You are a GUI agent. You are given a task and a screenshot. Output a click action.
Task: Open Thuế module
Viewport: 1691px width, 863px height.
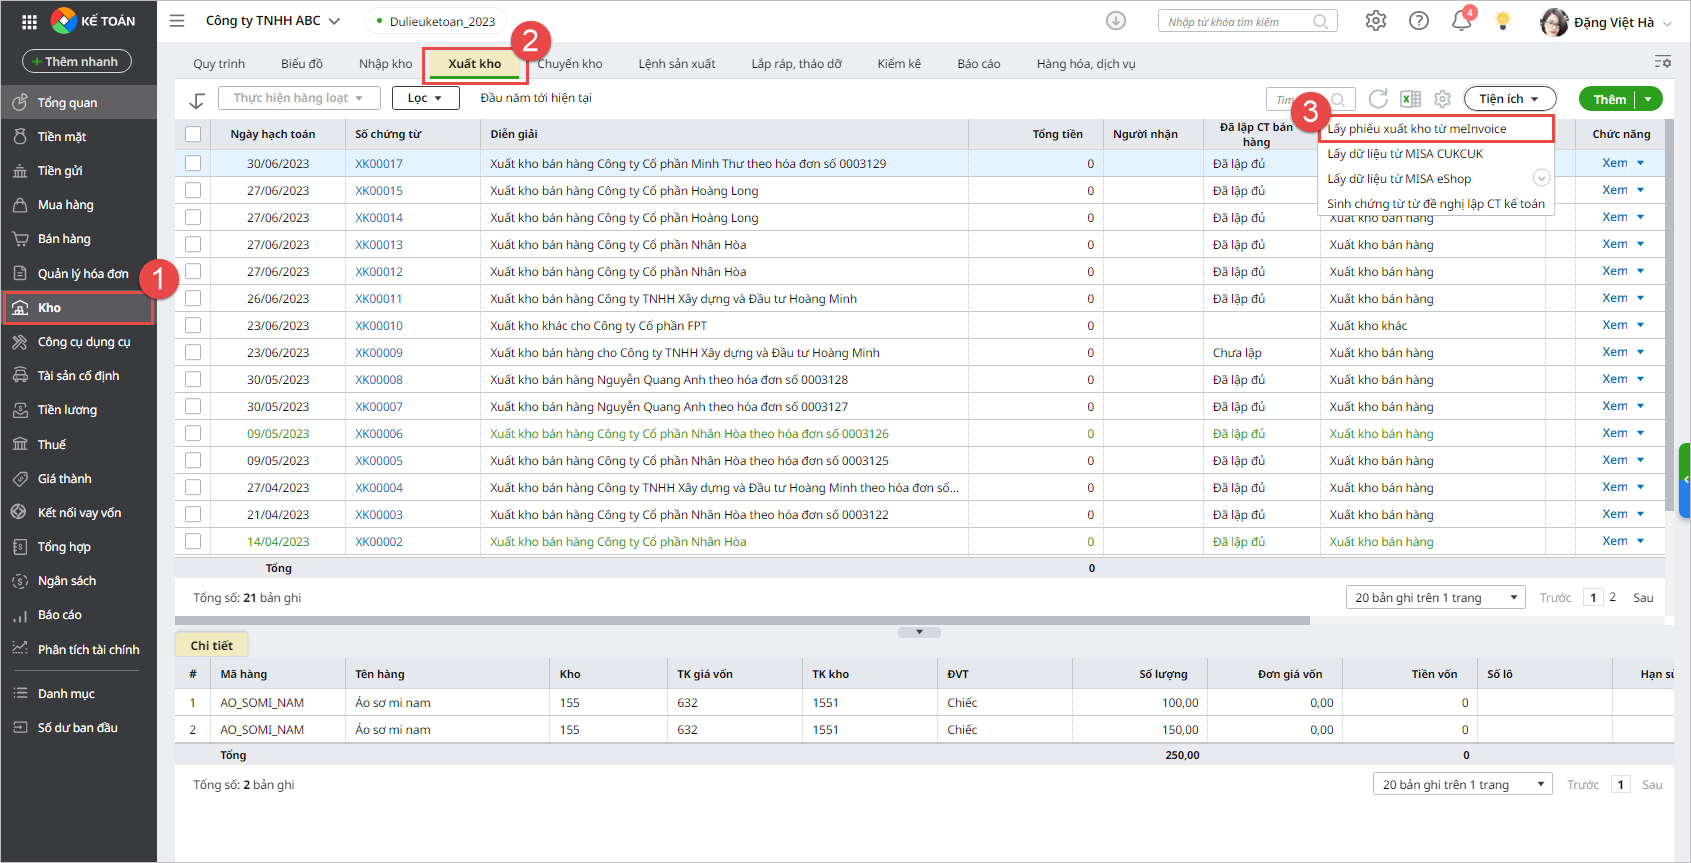pos(79,444)
